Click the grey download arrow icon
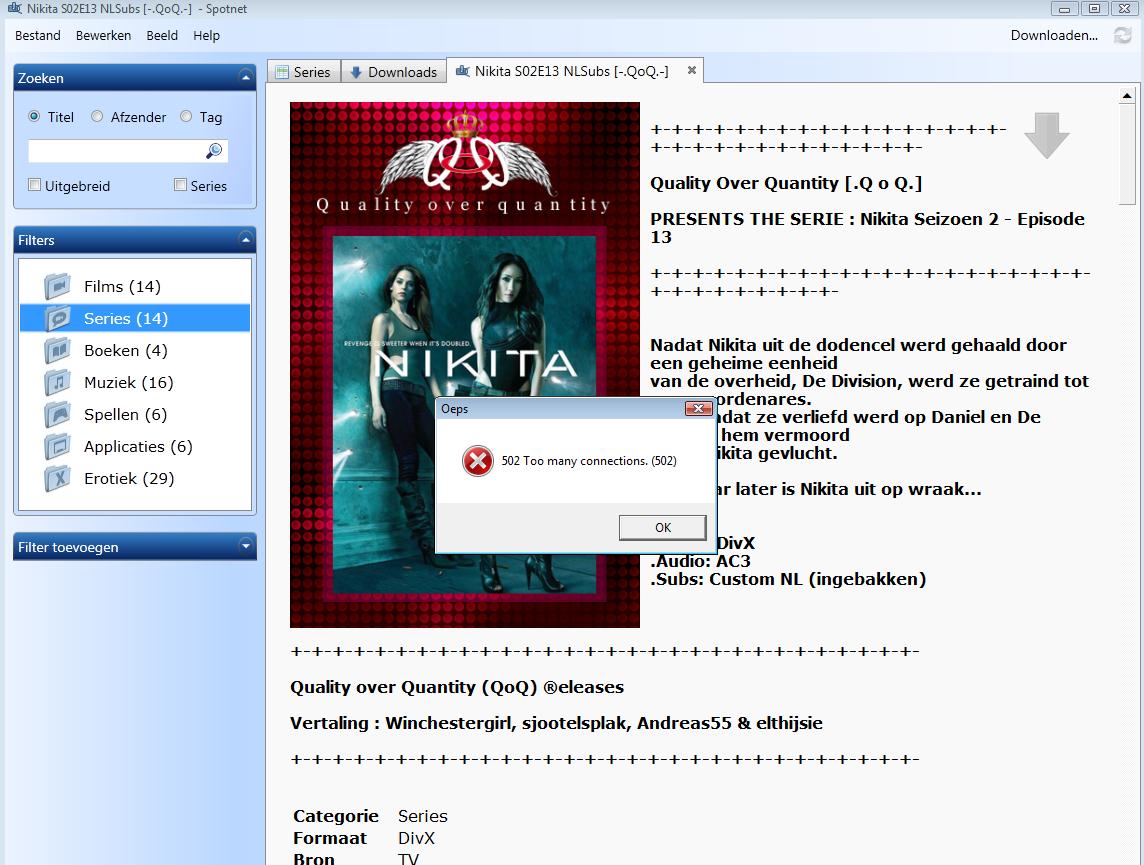 1047,136
